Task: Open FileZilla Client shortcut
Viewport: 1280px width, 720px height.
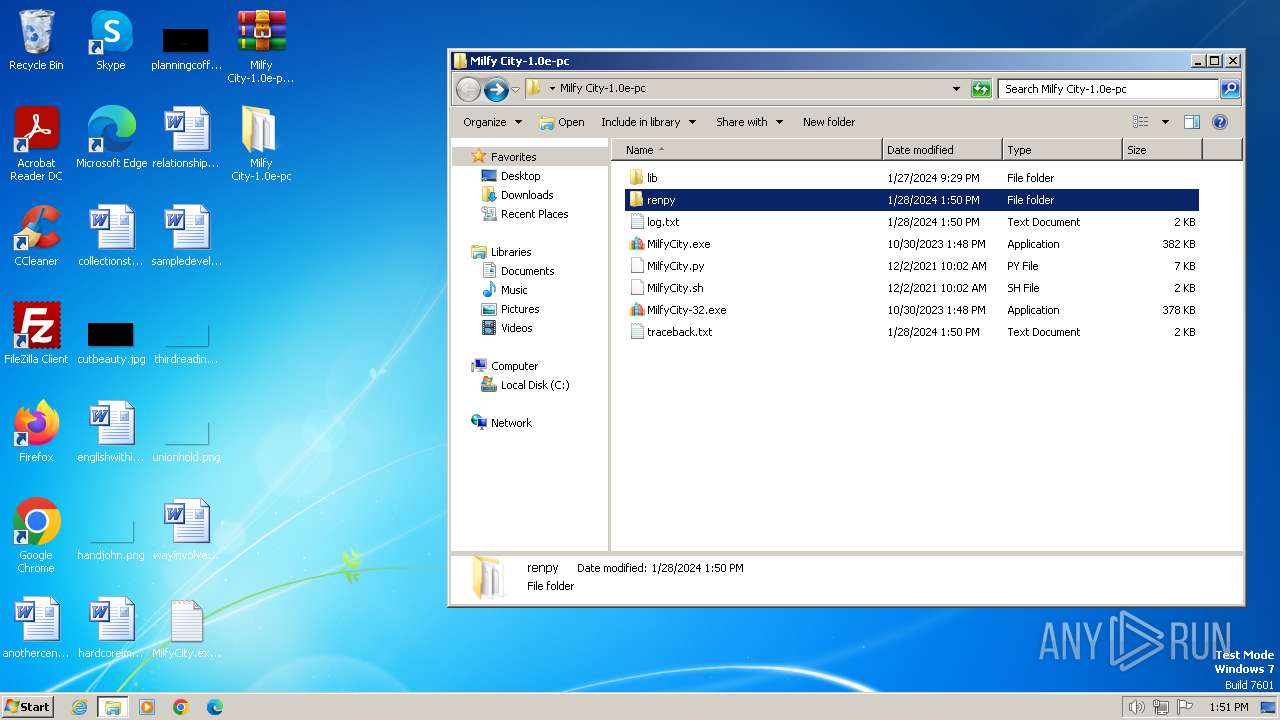Action: click(36, 335)
